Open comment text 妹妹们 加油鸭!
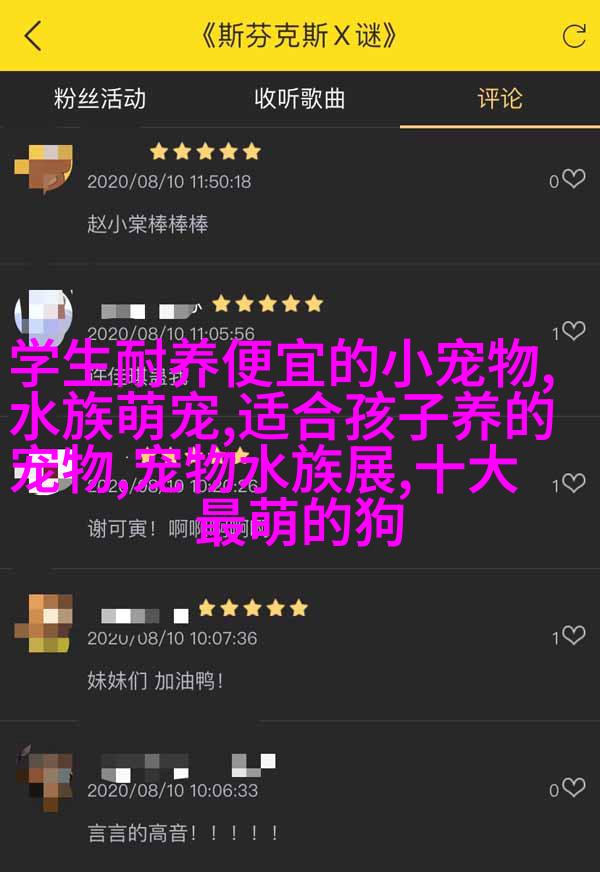 tap(156, 681)
